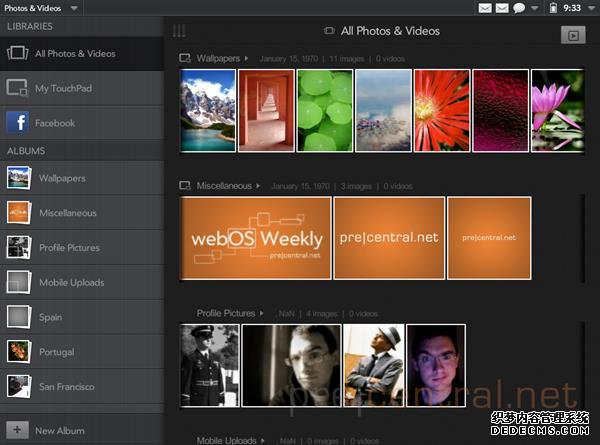This screenshot has height=445, width=600.
Task: Open the pink water lily wallpaper
Action: 558,111
